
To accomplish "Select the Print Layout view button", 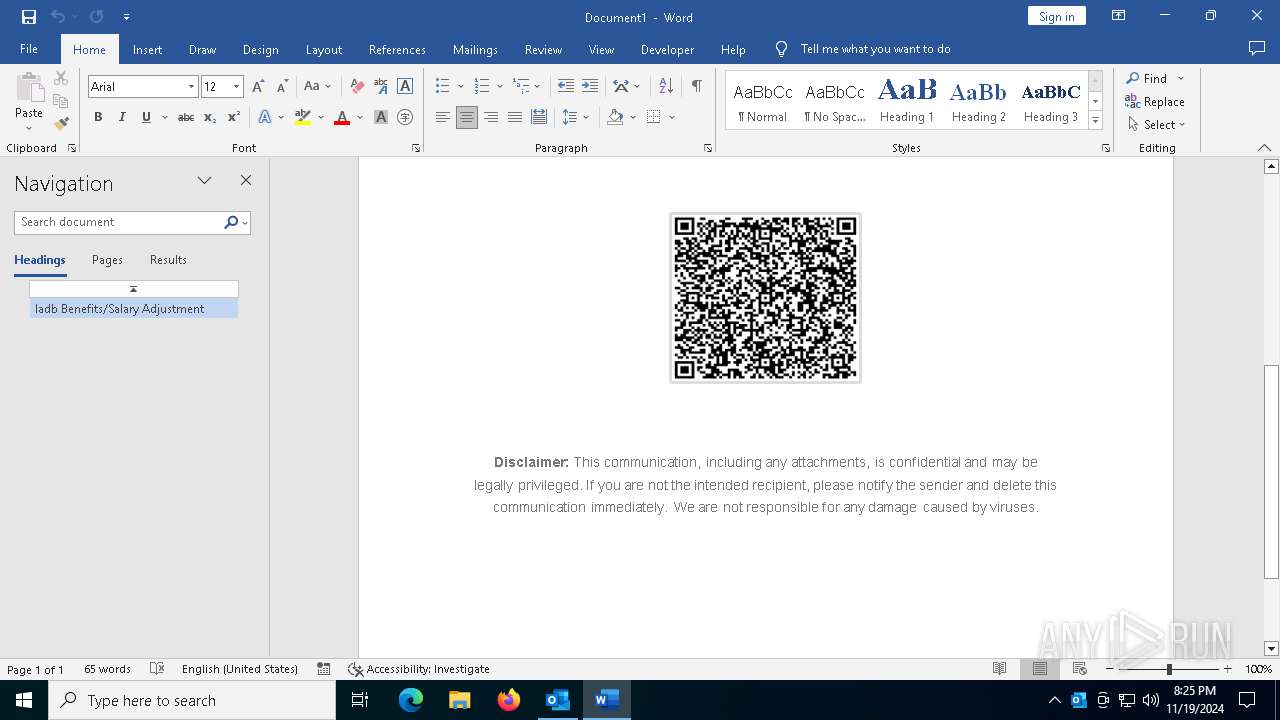I will [1040, 669].
